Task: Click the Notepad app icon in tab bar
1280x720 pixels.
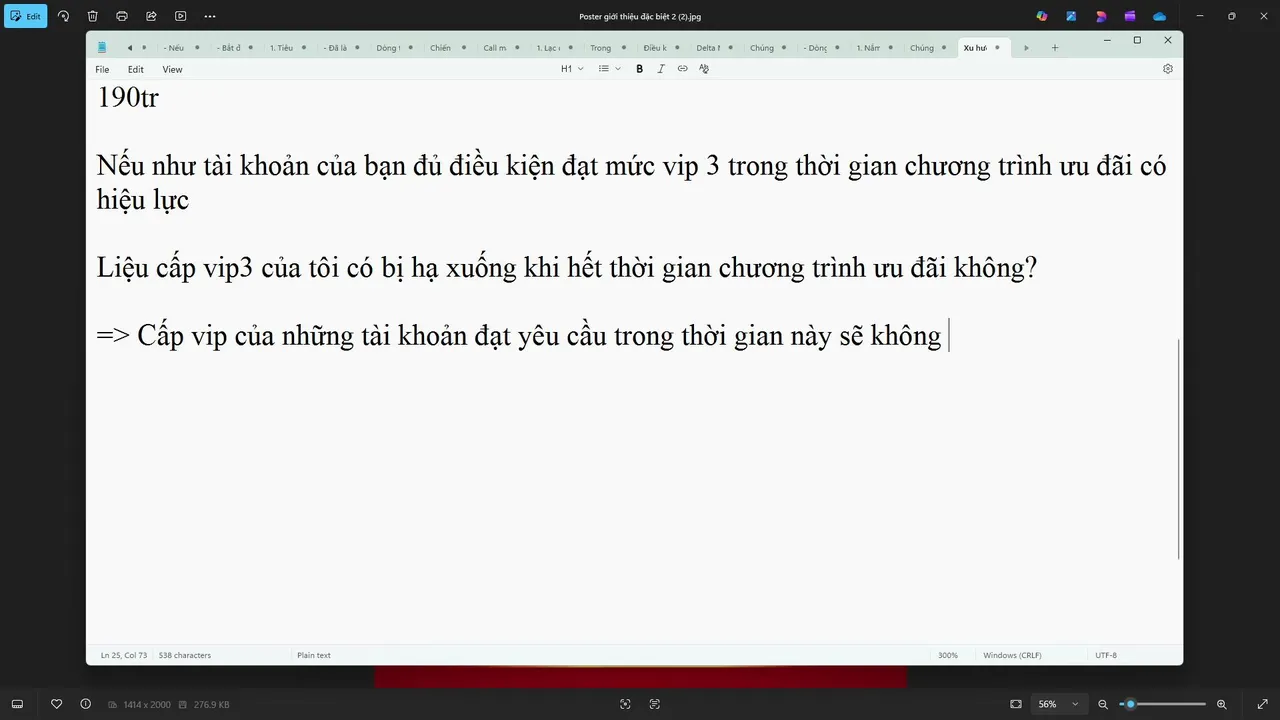Action: tap(102, 47)
